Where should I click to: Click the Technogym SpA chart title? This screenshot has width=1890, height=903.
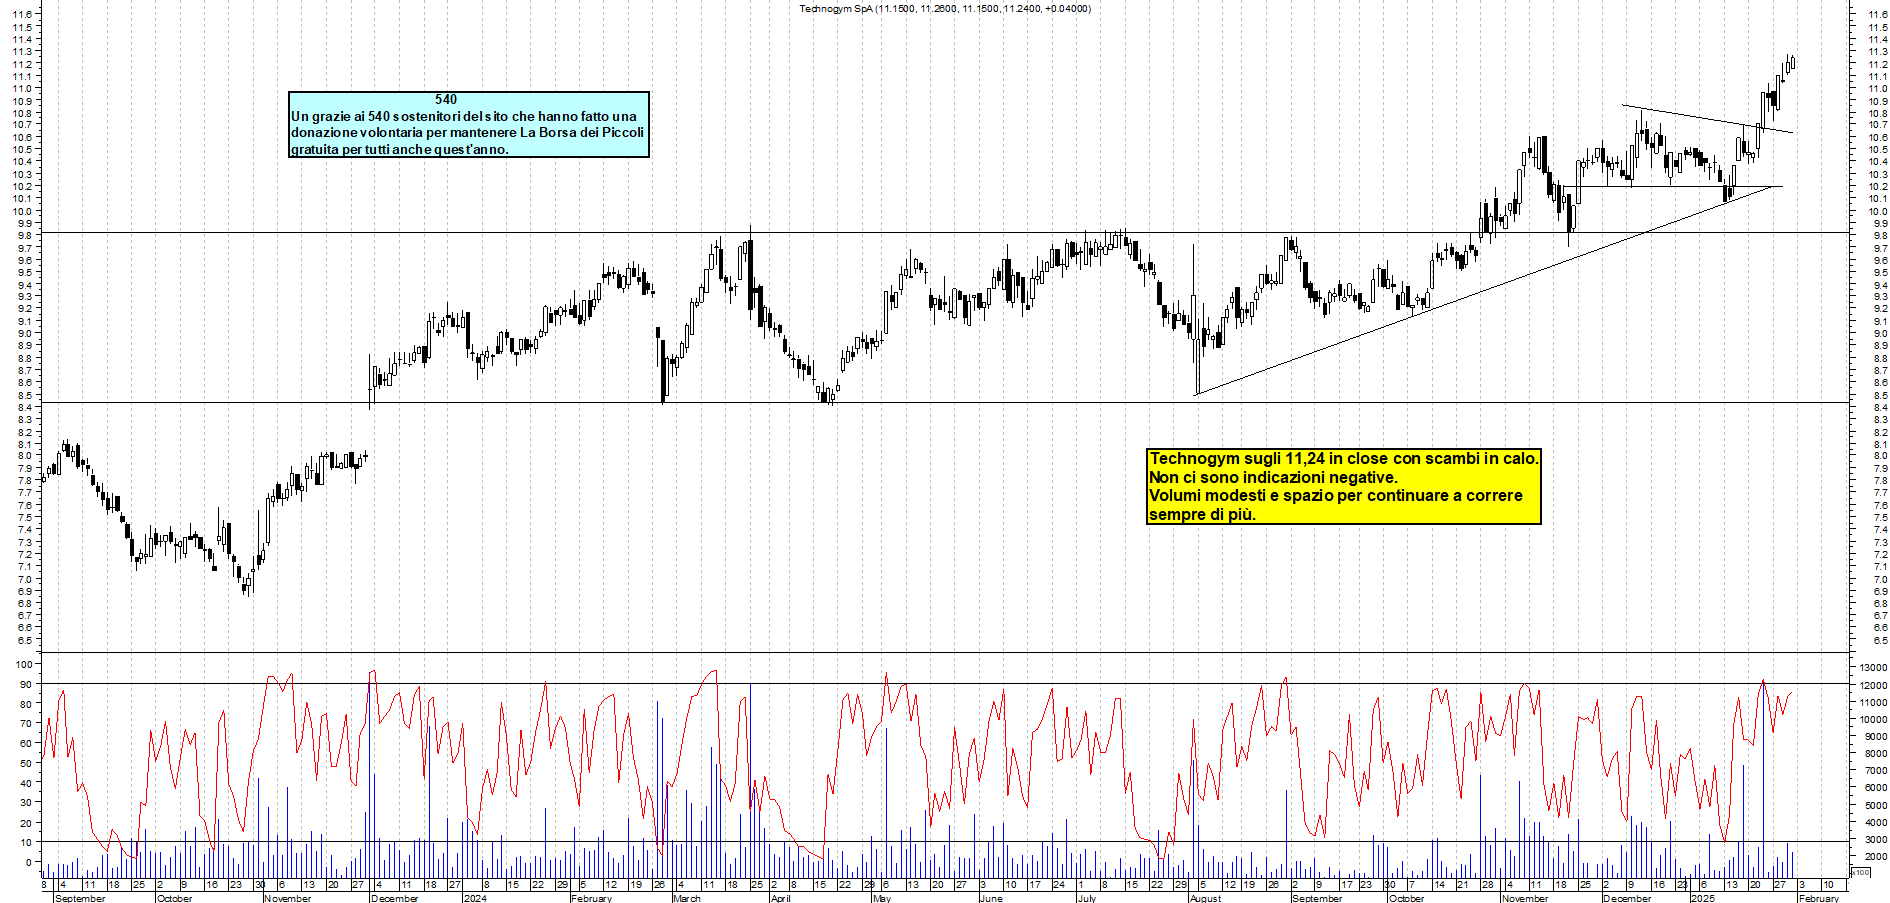[x=945, y=8]
